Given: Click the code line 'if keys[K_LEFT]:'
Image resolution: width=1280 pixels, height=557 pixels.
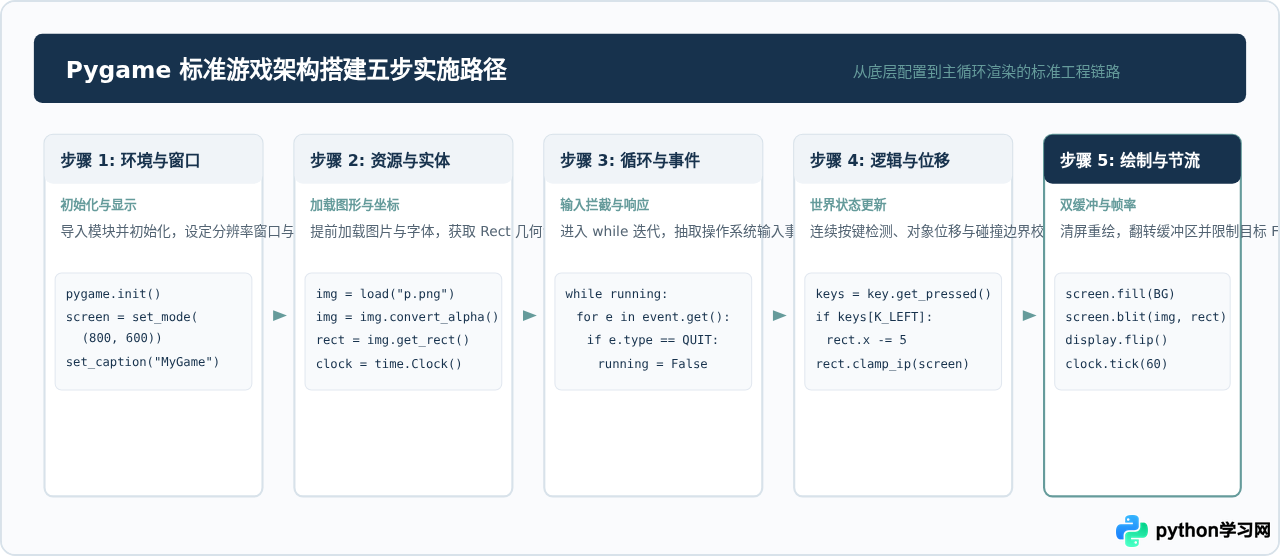Looking at the screenshot, I should click(874, 317).
